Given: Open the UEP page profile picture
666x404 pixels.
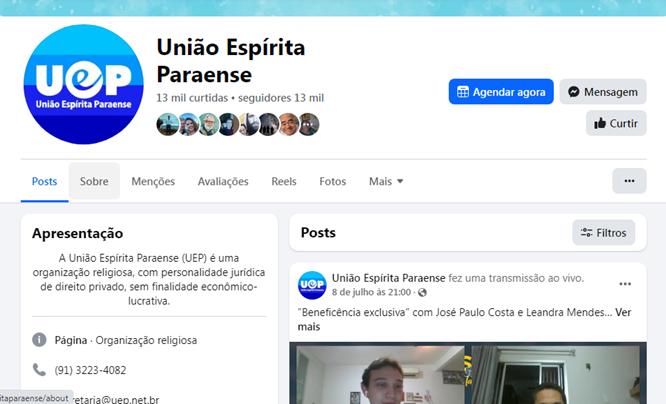Looking at the screenshot, I should pyautogui.click(x=84, y=84).
